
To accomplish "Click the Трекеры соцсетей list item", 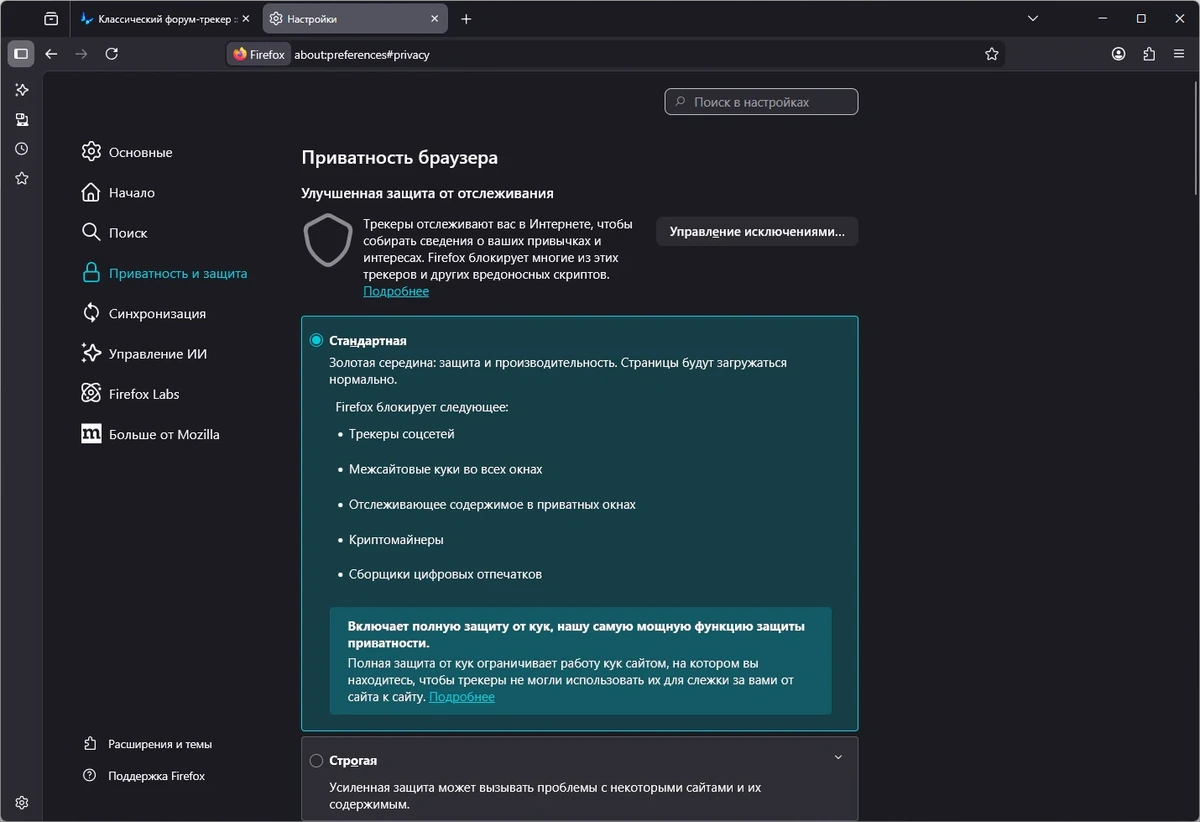I will 402,434.
